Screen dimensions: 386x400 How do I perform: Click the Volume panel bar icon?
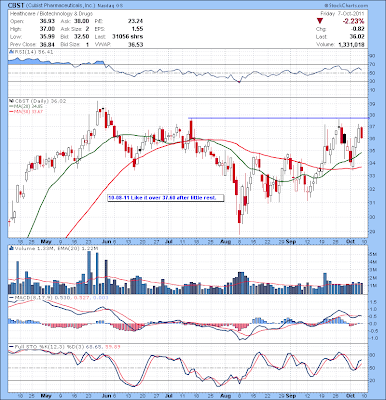coord(12,248)
